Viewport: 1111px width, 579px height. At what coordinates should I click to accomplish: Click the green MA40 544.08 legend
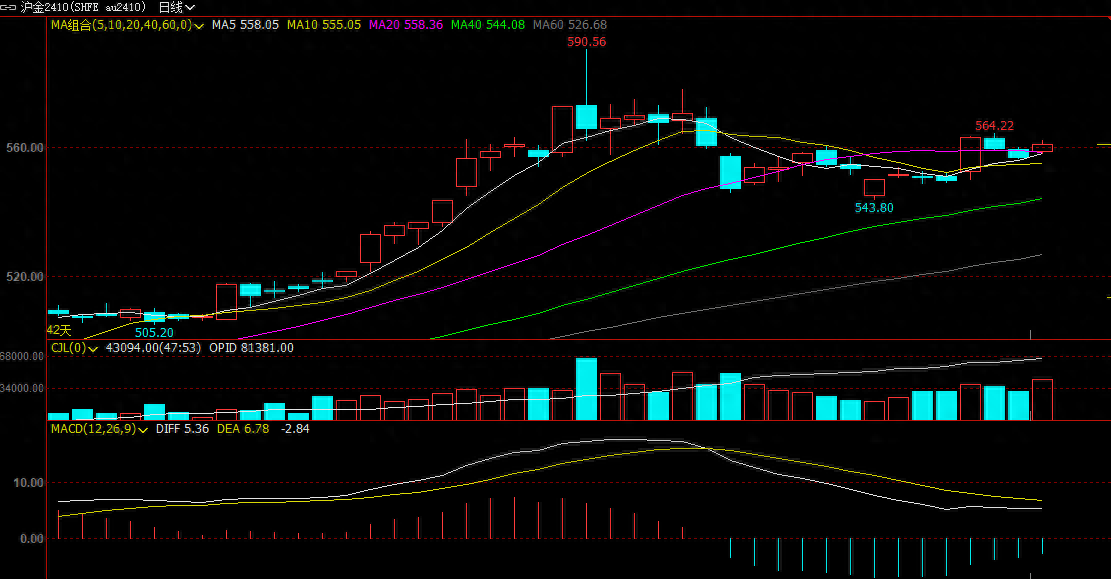[x=487, y=25]
